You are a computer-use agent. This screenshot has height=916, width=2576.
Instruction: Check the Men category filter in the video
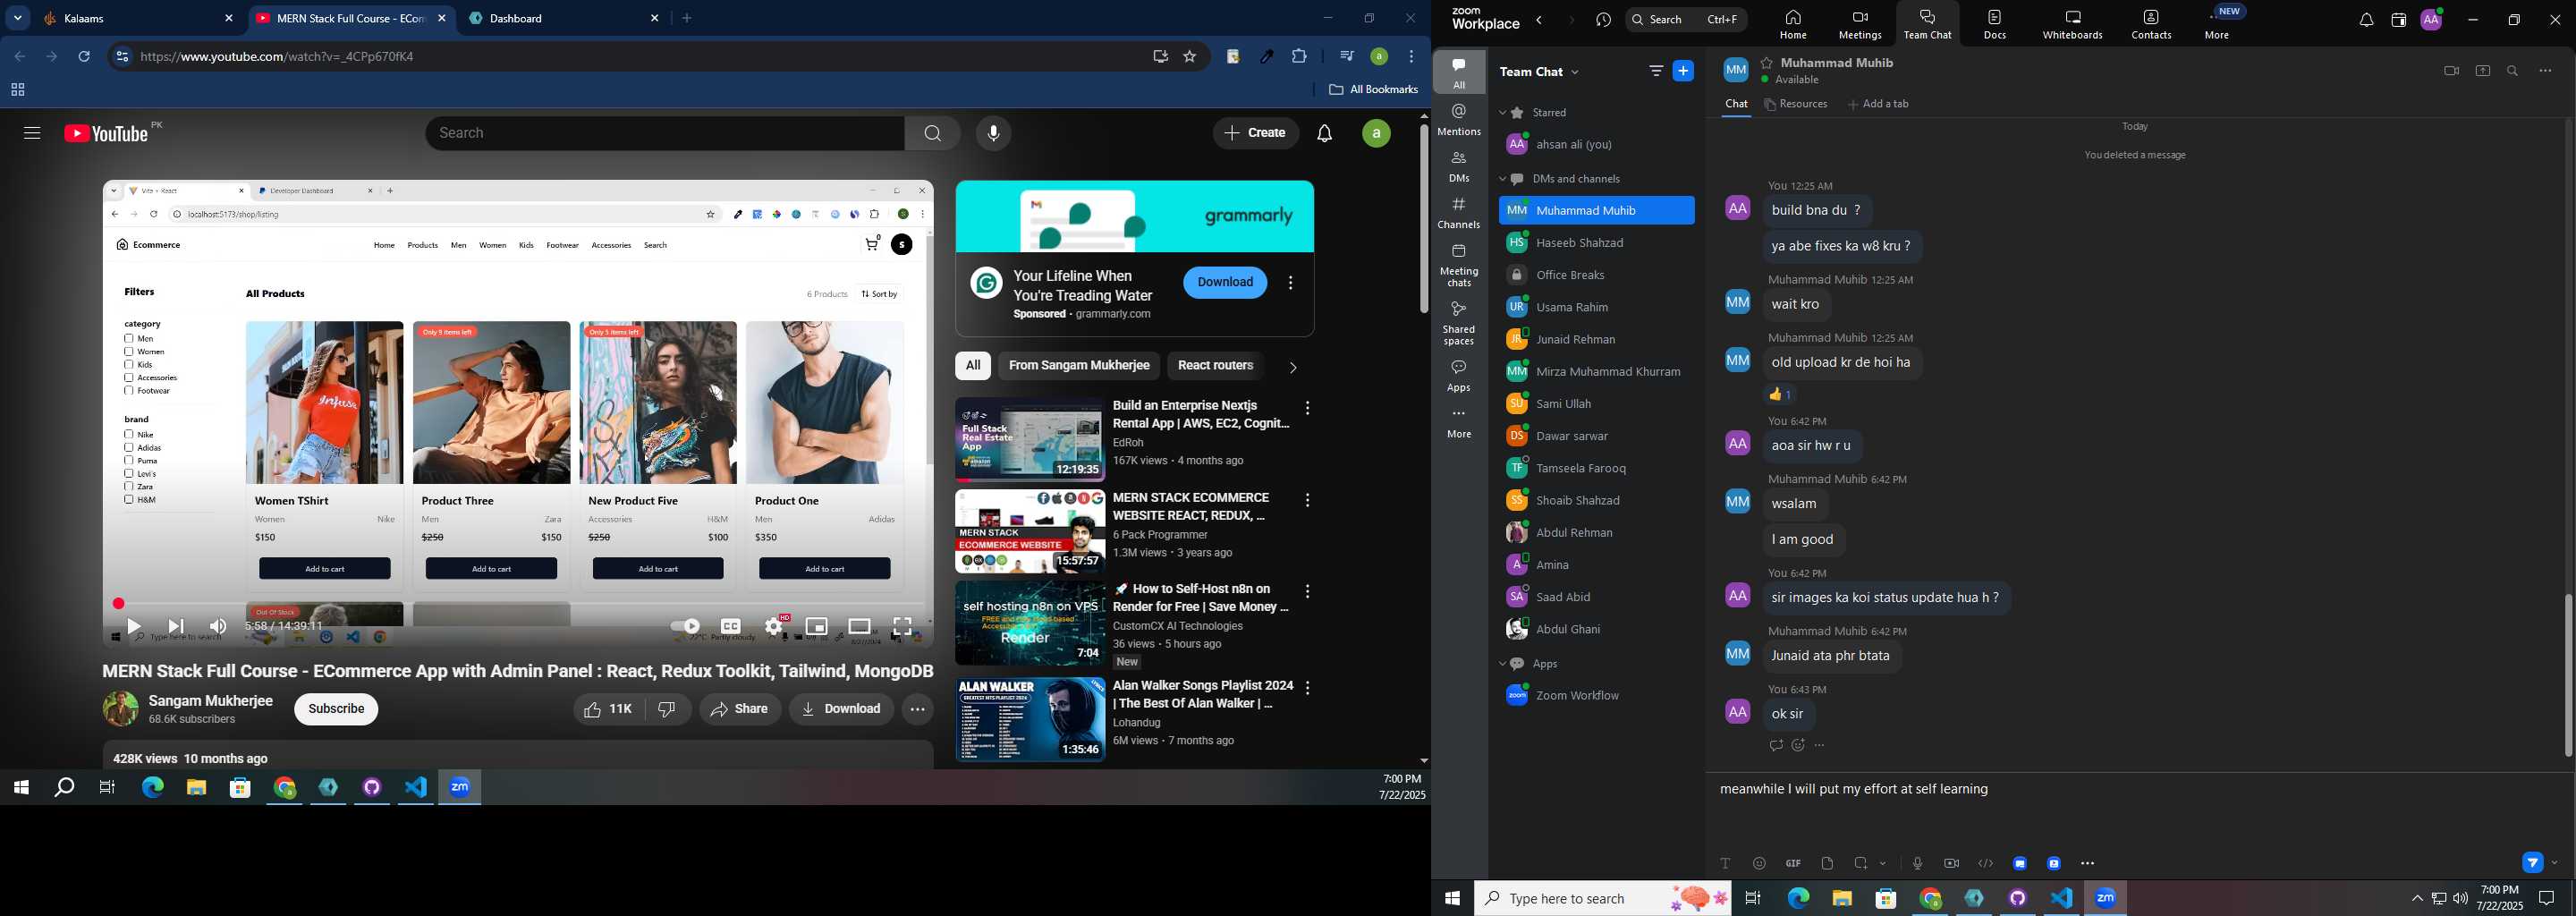(x=129, y=339)
